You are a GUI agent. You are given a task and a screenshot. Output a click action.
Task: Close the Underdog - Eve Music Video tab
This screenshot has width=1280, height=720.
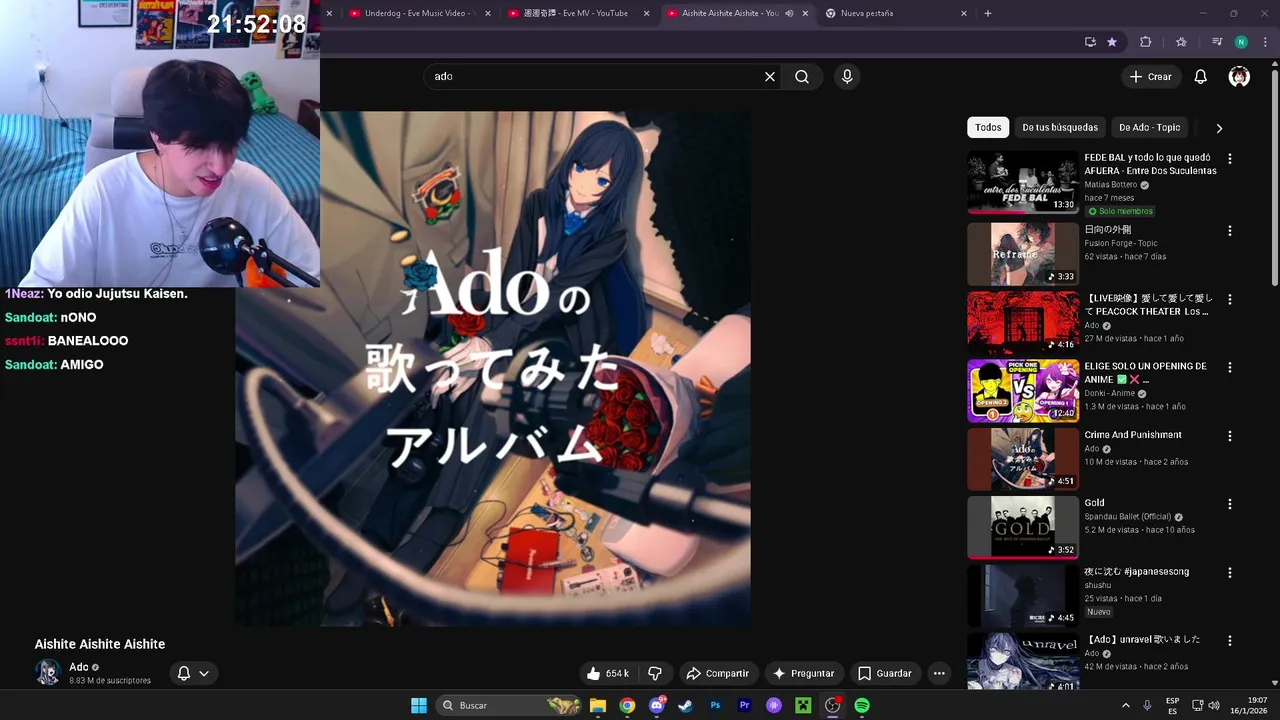click(x=488, y=13)
